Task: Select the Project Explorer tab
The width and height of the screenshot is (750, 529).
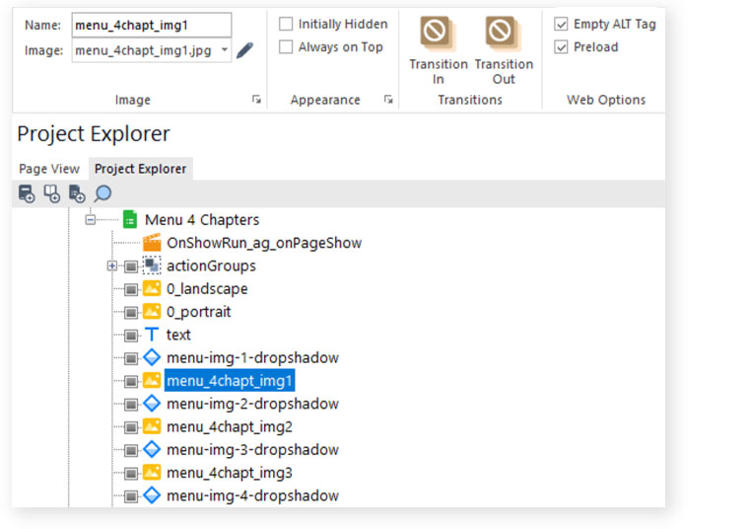Action: point(140,169)
